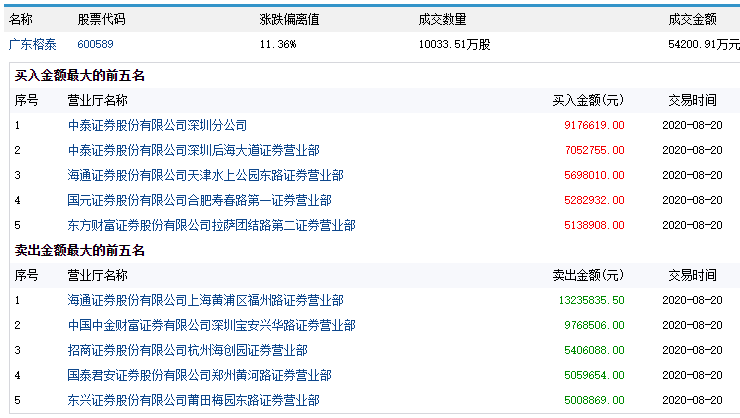Click the 卖出金额(元) column header

(x=588, y=275)
